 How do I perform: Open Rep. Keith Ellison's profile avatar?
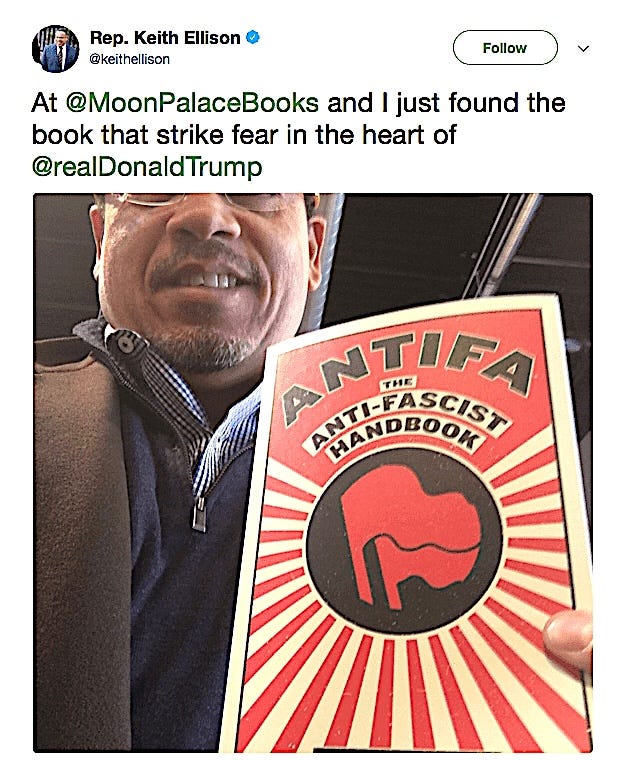tap(55, 48)
